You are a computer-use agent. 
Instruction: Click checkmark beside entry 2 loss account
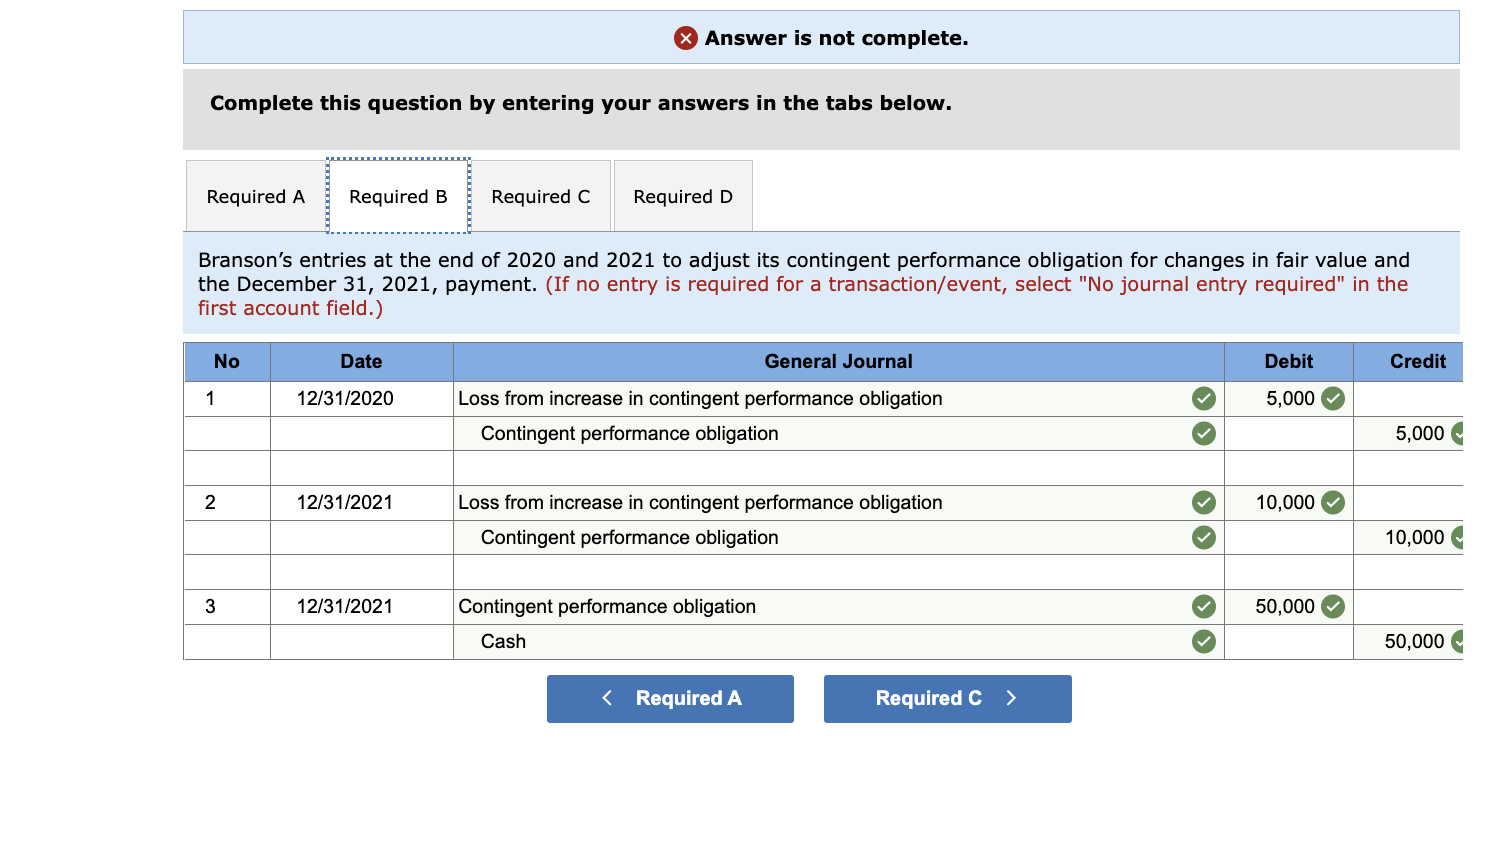point(1203,503)
